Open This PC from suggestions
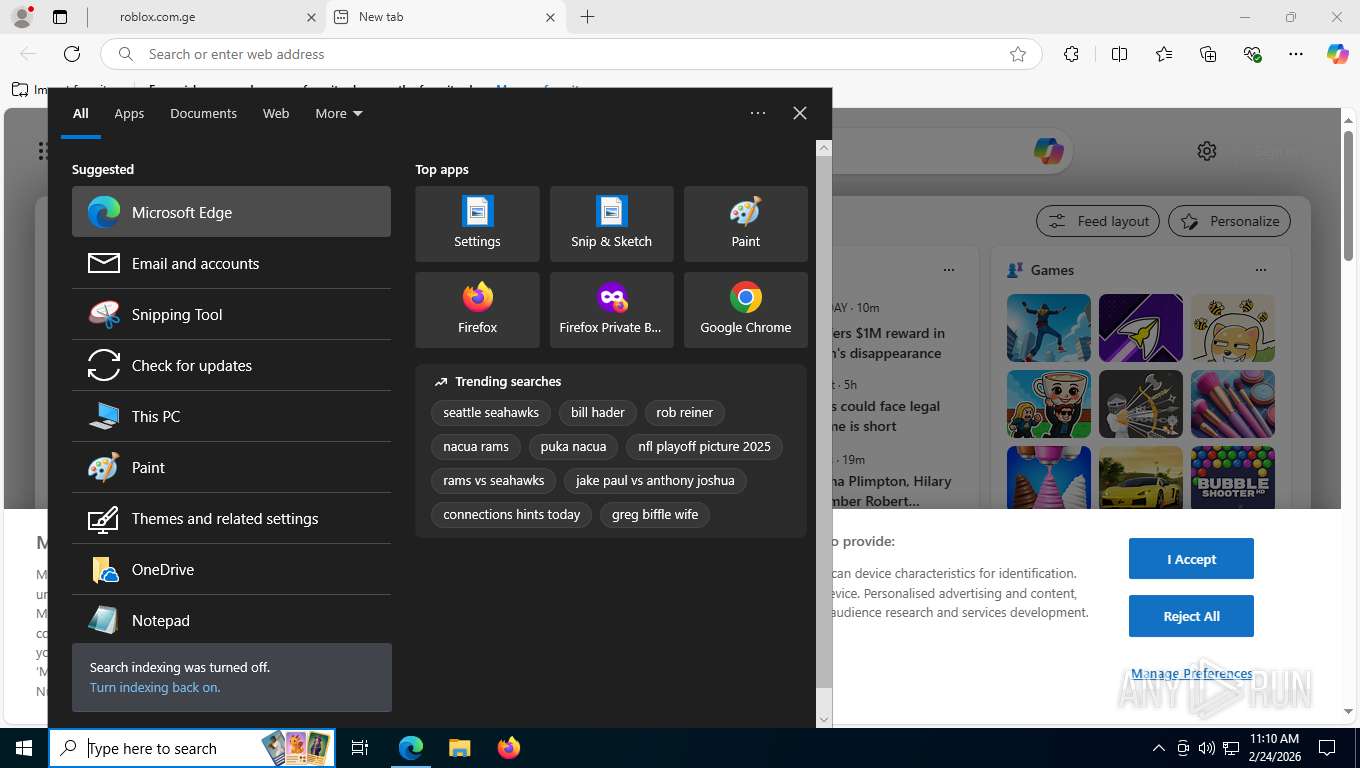The height and width of the screenshot is (768, 1360). [x=231, y=416]
